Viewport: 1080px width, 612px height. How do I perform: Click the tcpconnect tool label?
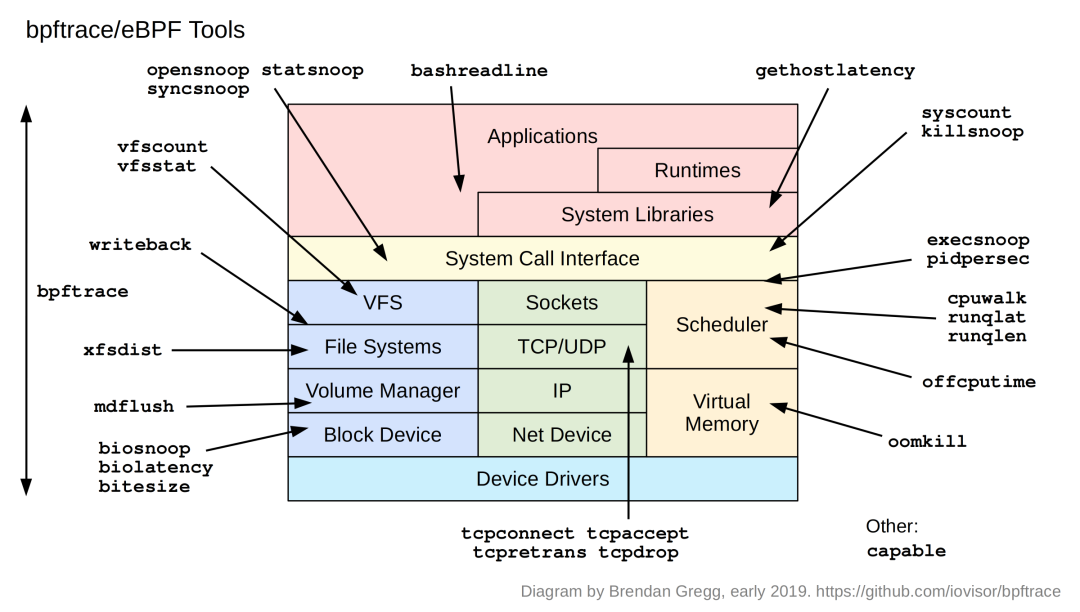(516, 533)
